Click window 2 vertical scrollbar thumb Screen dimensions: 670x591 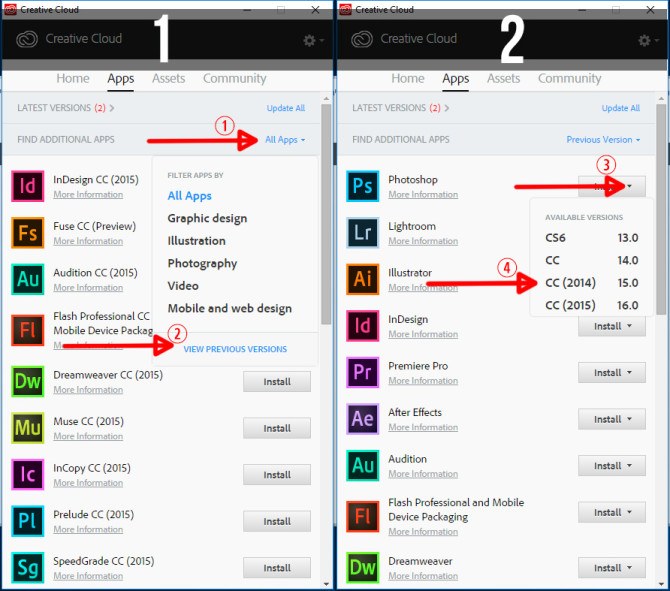[661, 209]
